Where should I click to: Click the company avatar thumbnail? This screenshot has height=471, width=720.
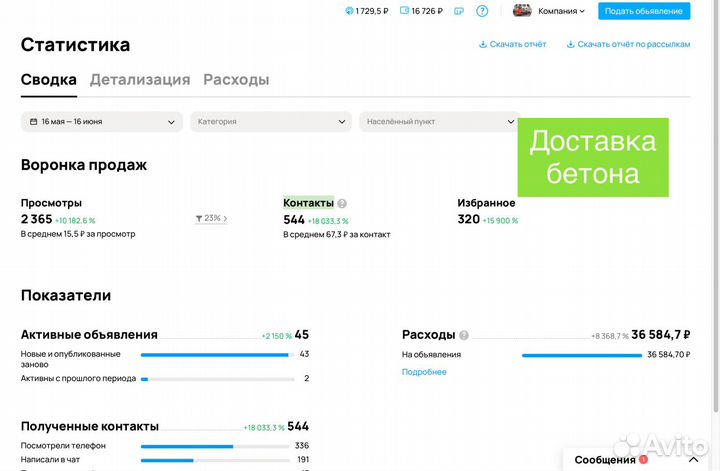[x=522, y=11]
